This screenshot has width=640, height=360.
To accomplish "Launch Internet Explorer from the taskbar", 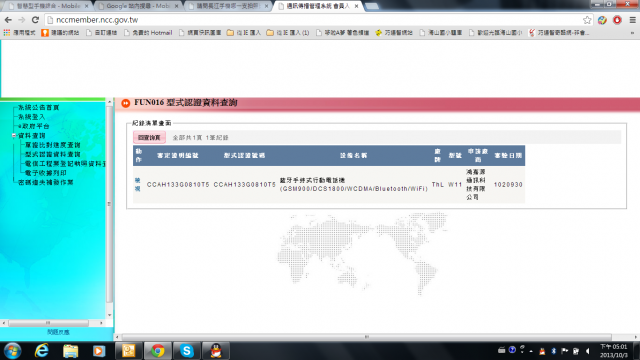I will pyautogui.click(x=42, y=351).
